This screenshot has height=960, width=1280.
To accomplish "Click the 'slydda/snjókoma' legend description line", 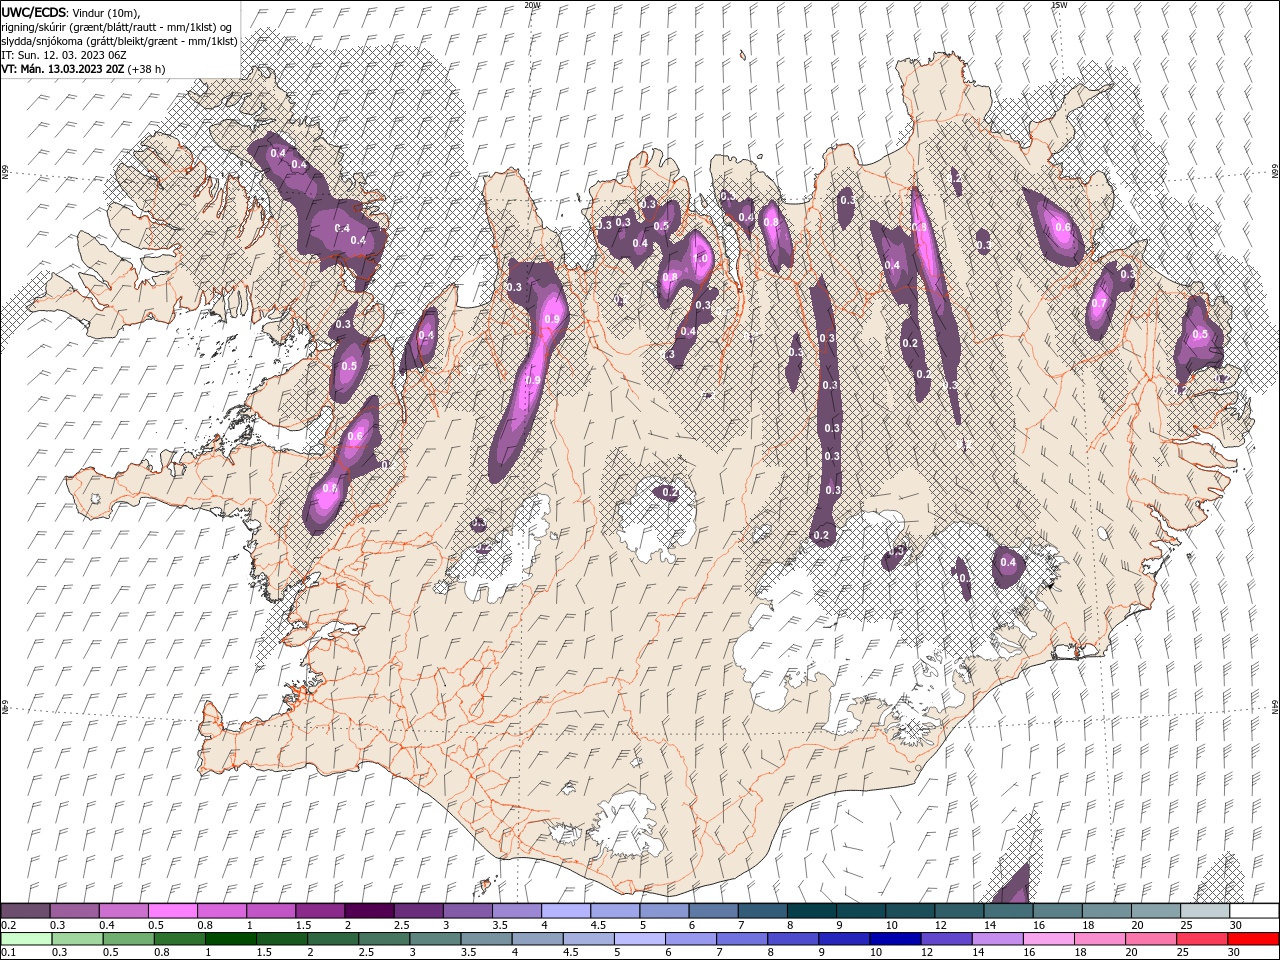I will tap(120, 41).
